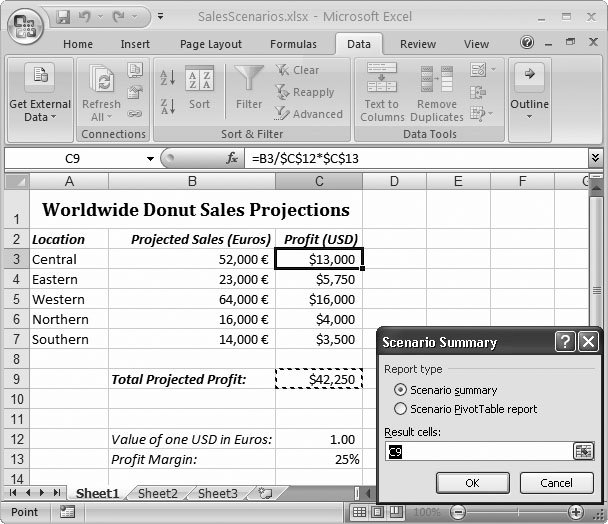This screenshot has width=608, height=524.
Task: Undo the last action
Action: tap(84, 17)
